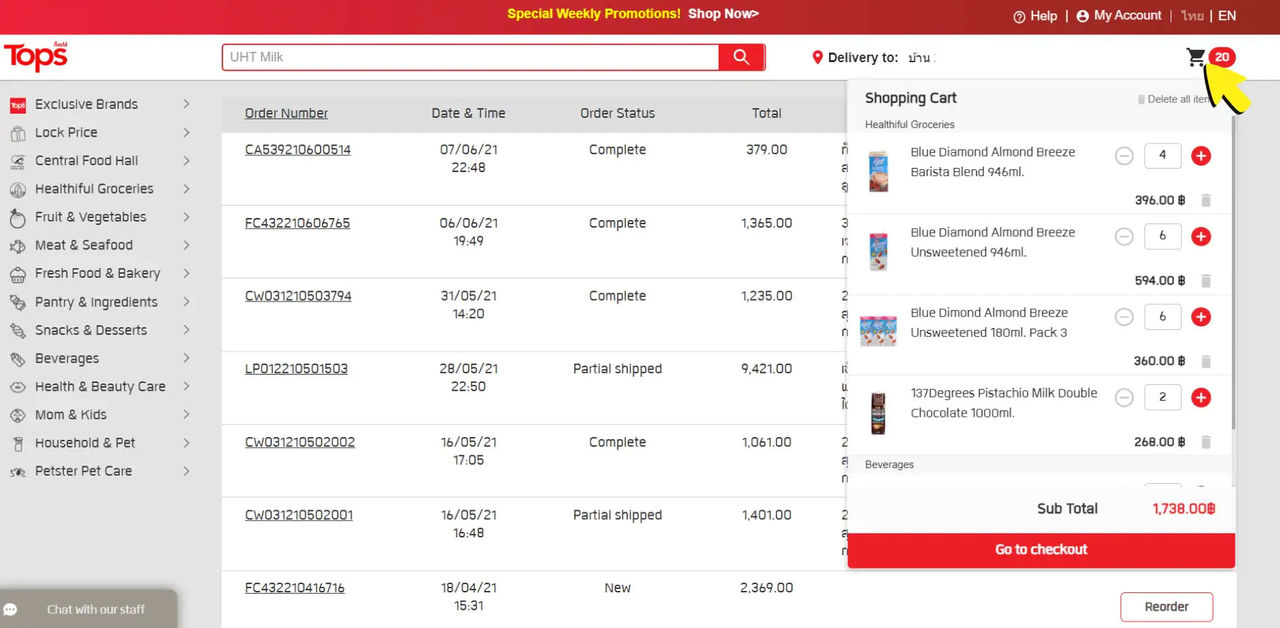1280x628 pixels.
Task: Click Barista Blend product thumbnail
Action: 878,171
